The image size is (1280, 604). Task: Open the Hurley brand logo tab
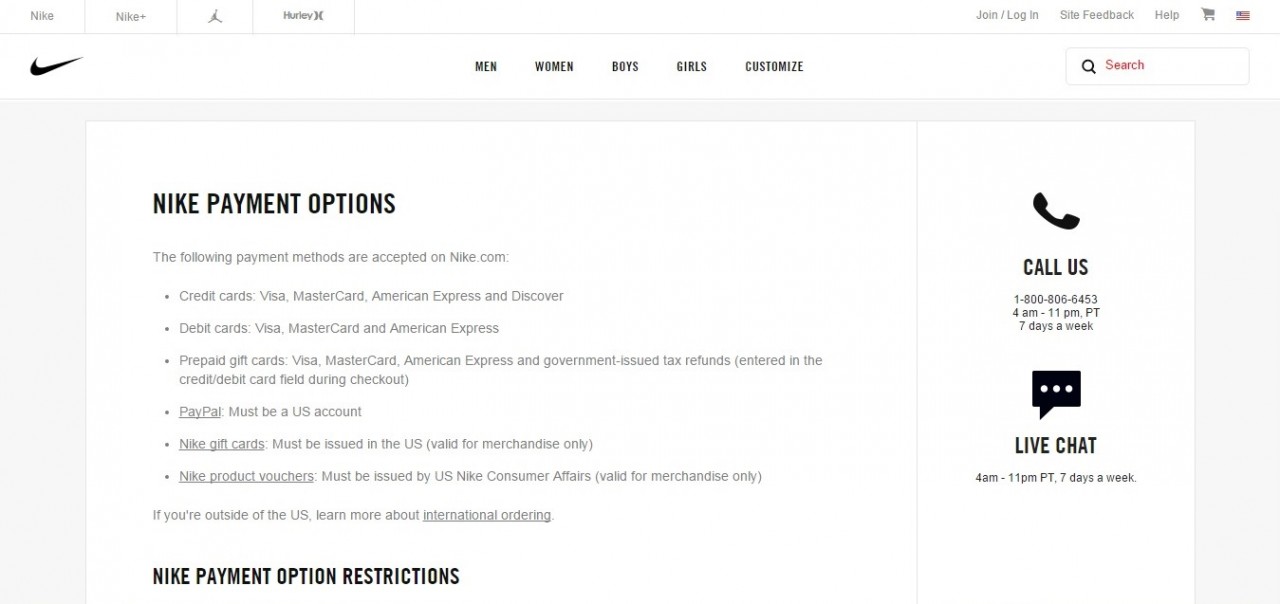(x=304, y=16)
